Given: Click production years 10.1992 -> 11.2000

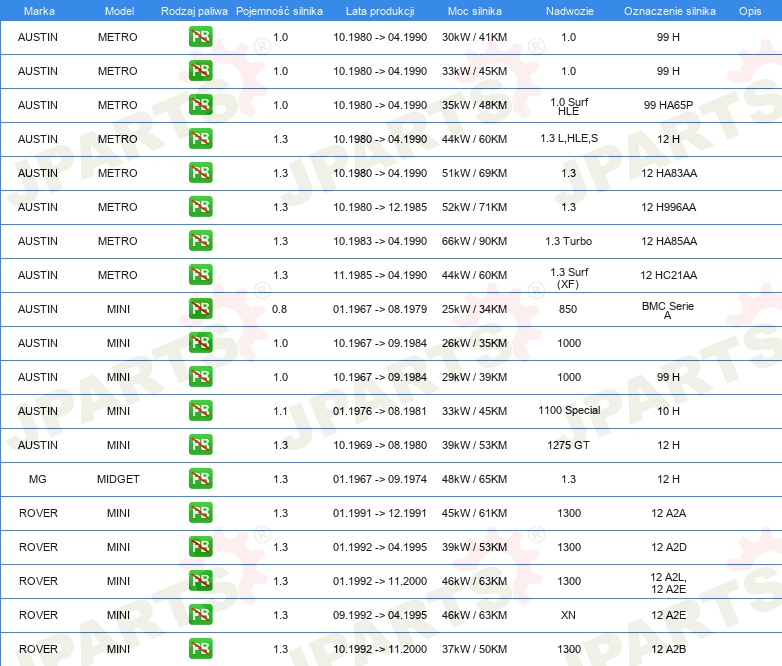Looking at the screenshot, I should point(380,649).
